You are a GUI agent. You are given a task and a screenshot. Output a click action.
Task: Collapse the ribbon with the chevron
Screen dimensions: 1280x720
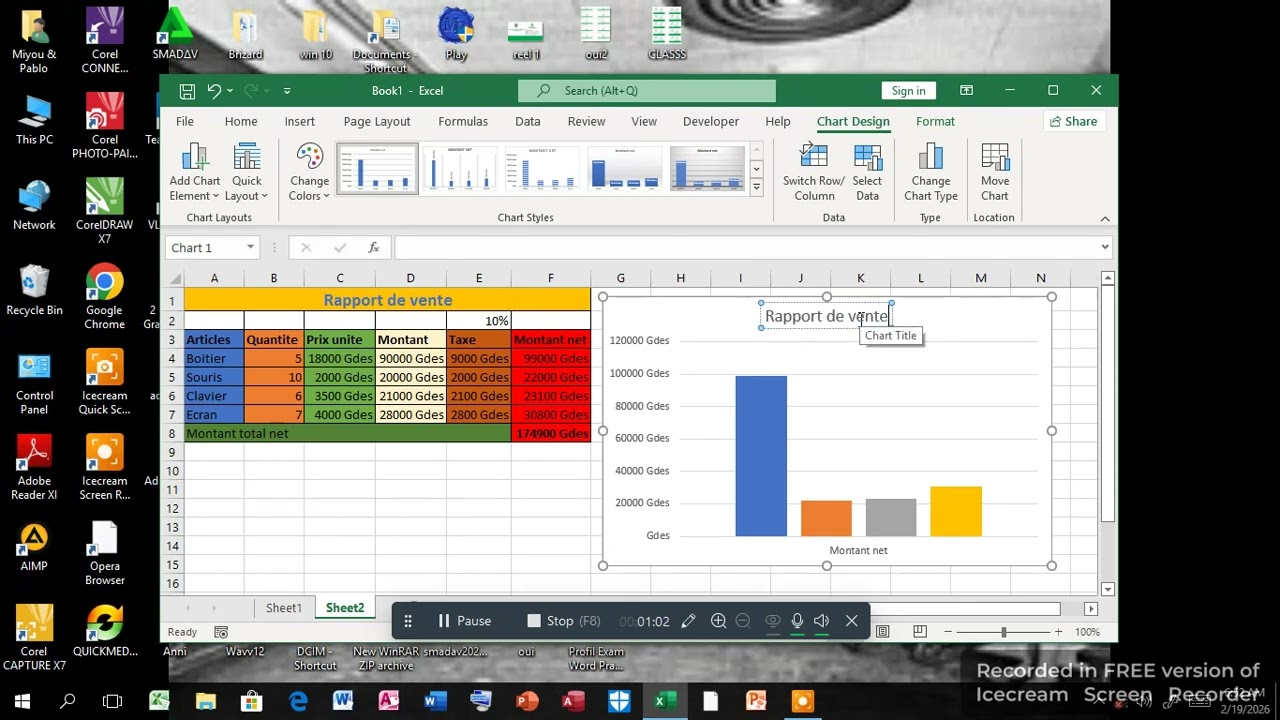point(1105,218)
